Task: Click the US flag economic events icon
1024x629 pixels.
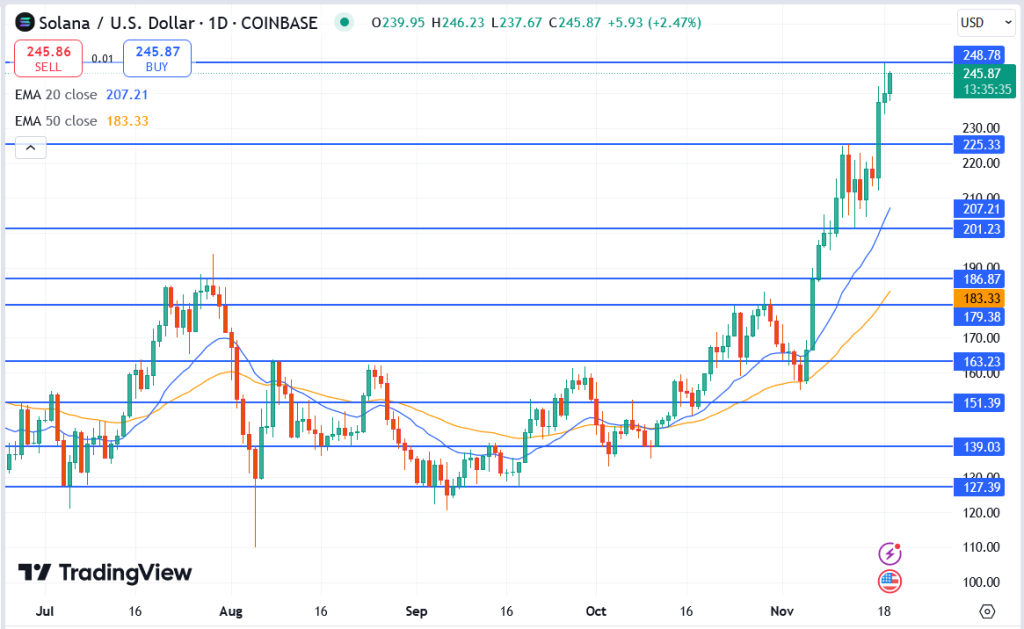Action: [889, 581]
